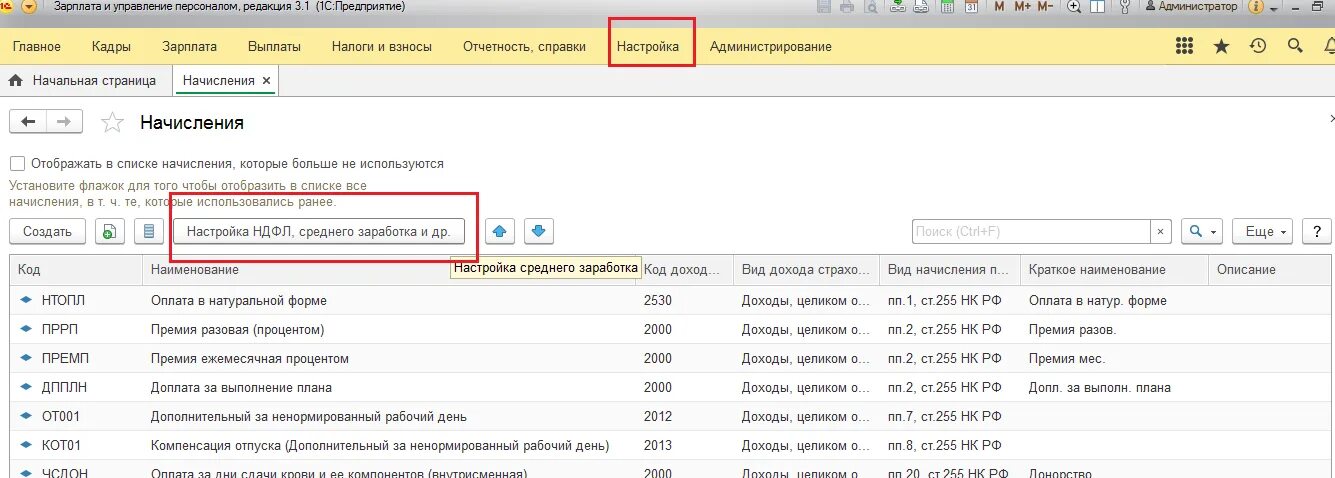Create a copy with the green-plus document icon
The height and width of the screenshot is (478, 1335).
click(109, 231)
